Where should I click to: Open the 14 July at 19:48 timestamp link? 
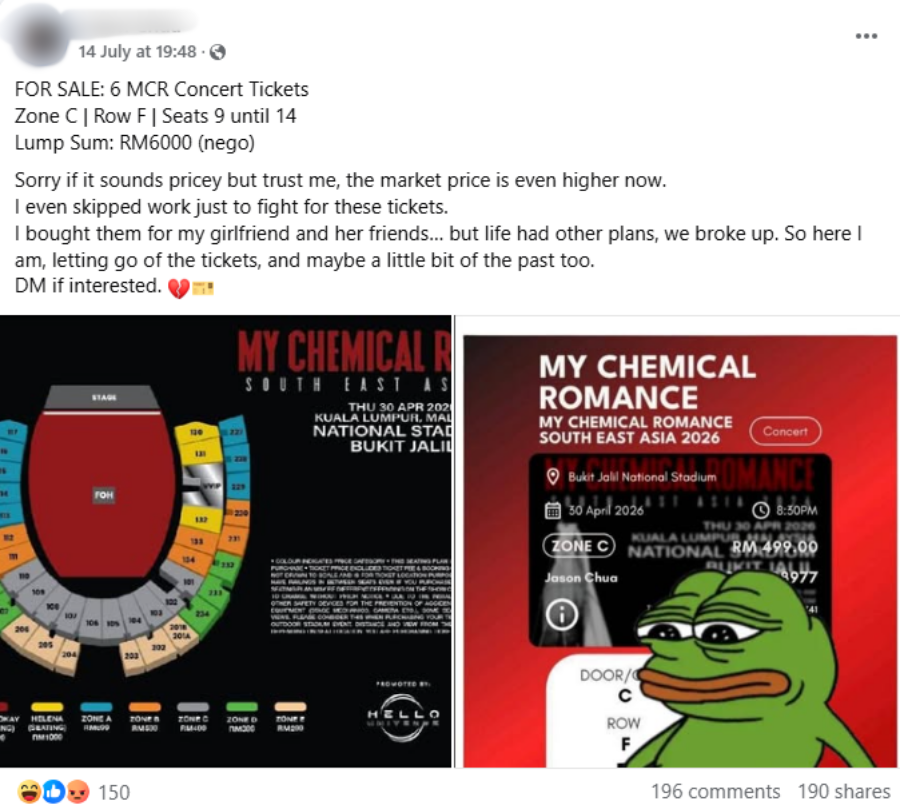tap(137, 52)
